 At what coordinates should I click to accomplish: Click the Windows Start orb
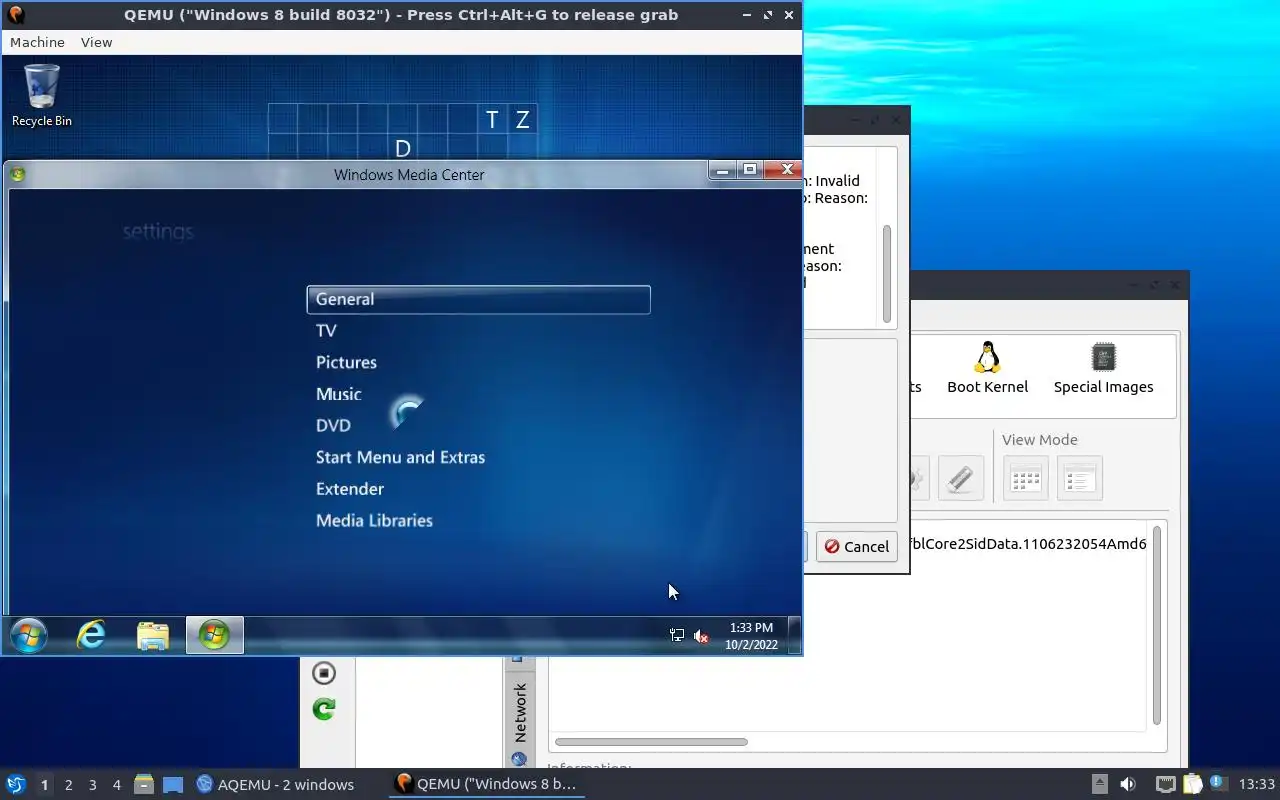point(28,635)
